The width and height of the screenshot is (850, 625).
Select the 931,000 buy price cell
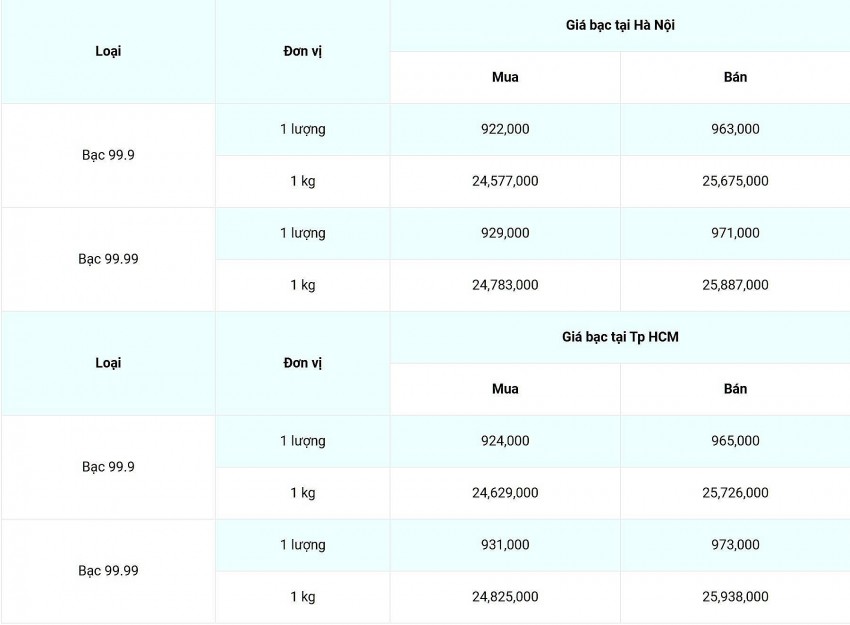click(505, 545)
